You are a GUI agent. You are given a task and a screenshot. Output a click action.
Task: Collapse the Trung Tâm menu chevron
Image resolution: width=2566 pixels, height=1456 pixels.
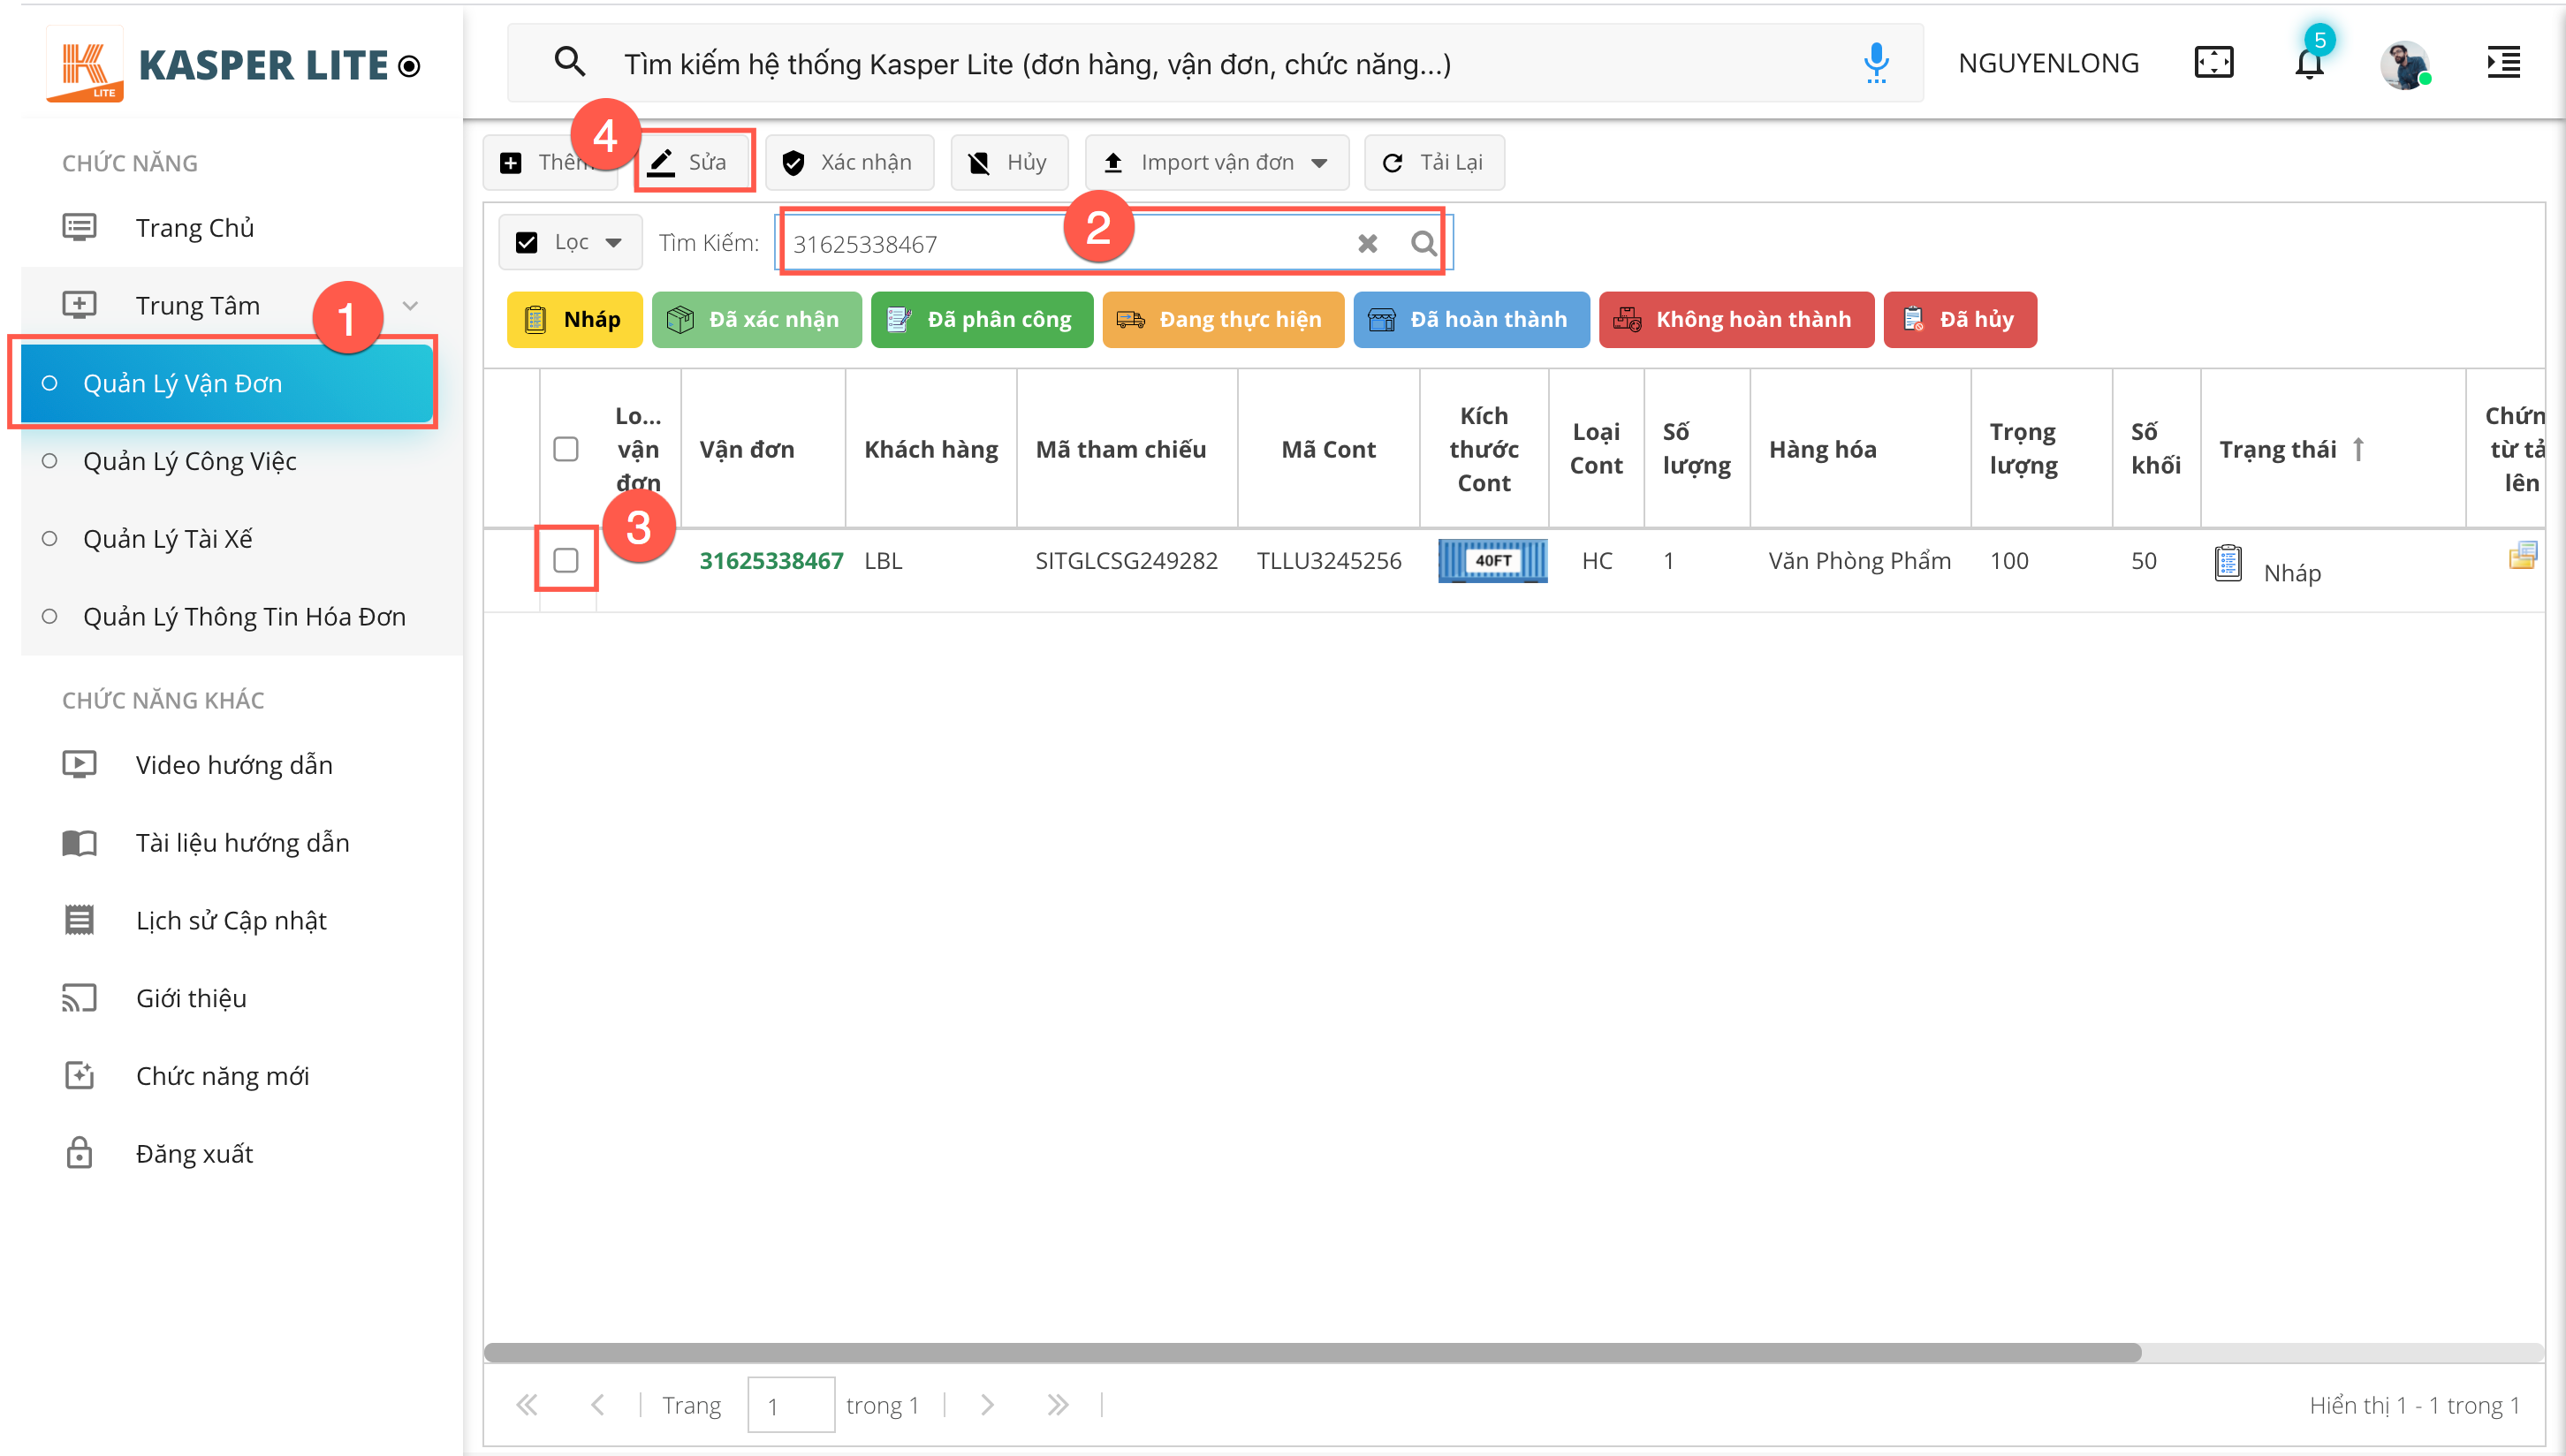(x=410, y=305)
